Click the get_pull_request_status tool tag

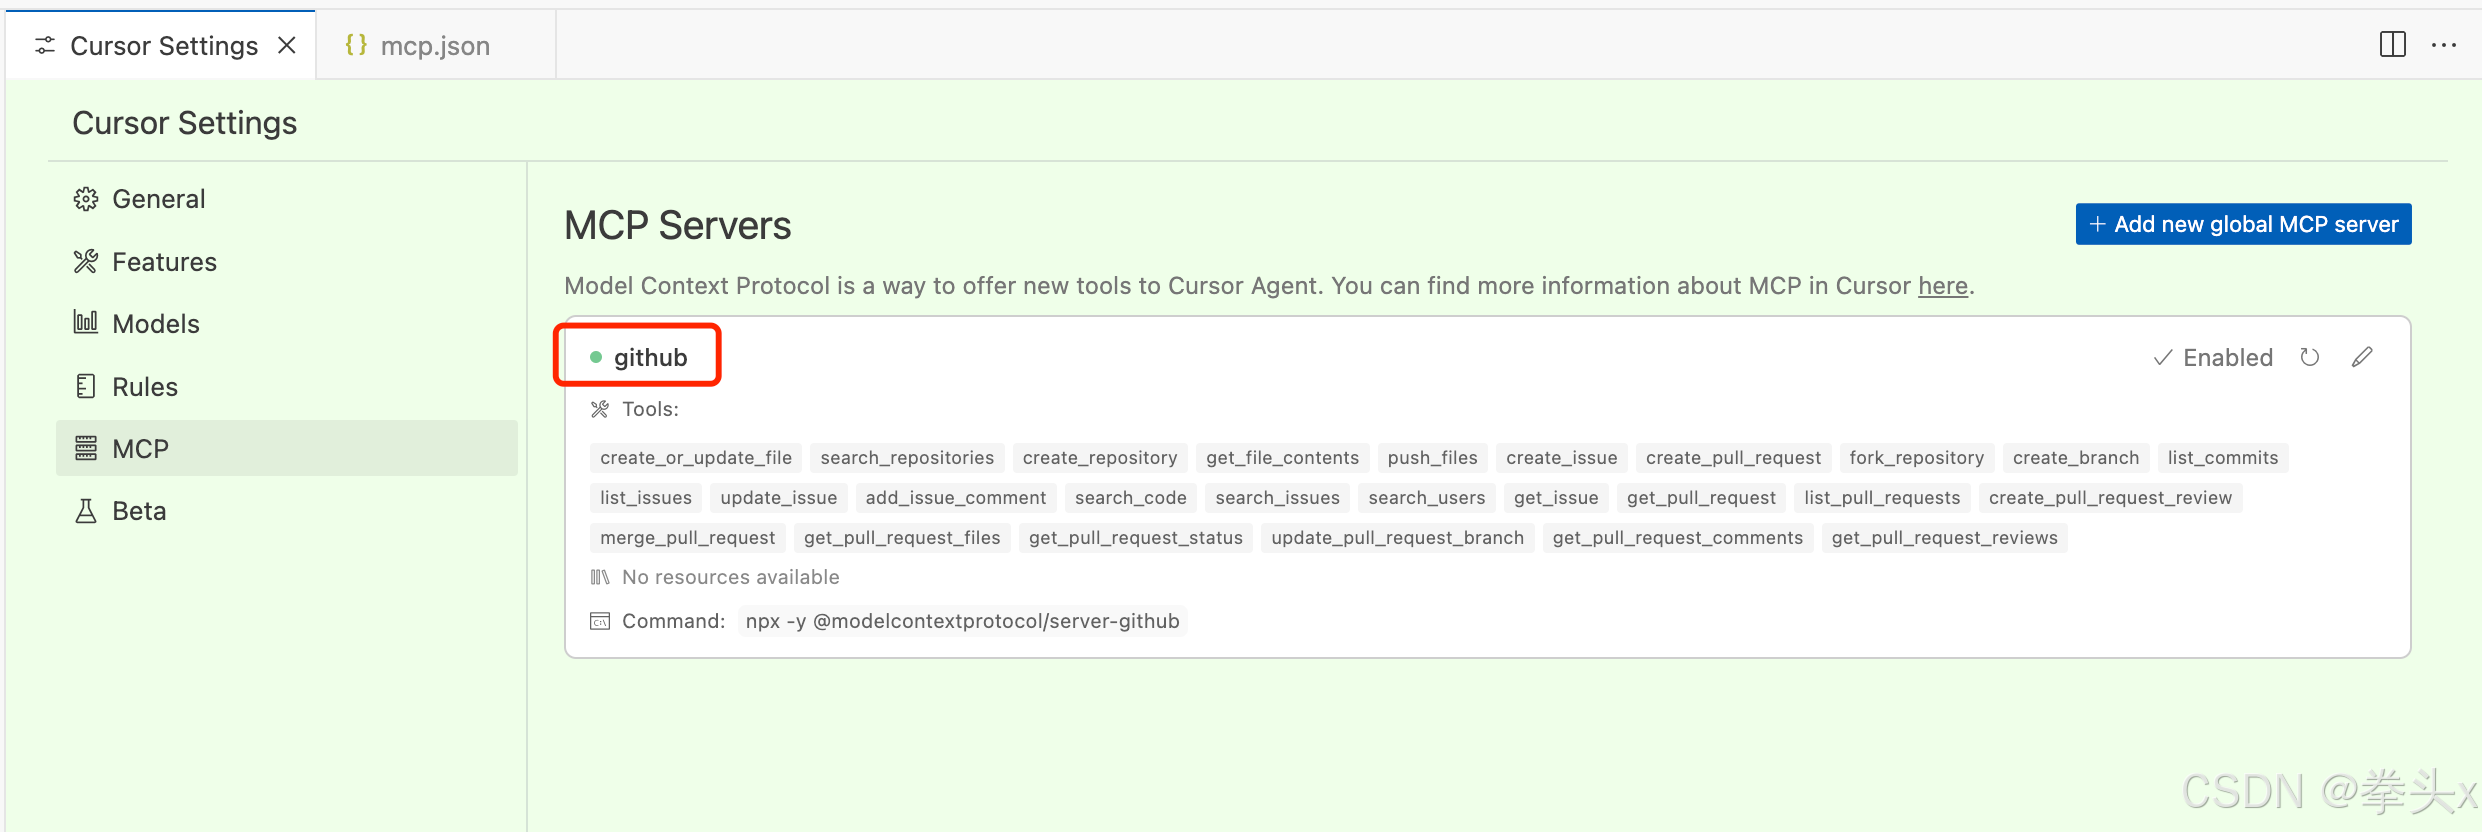point(1136,538)
